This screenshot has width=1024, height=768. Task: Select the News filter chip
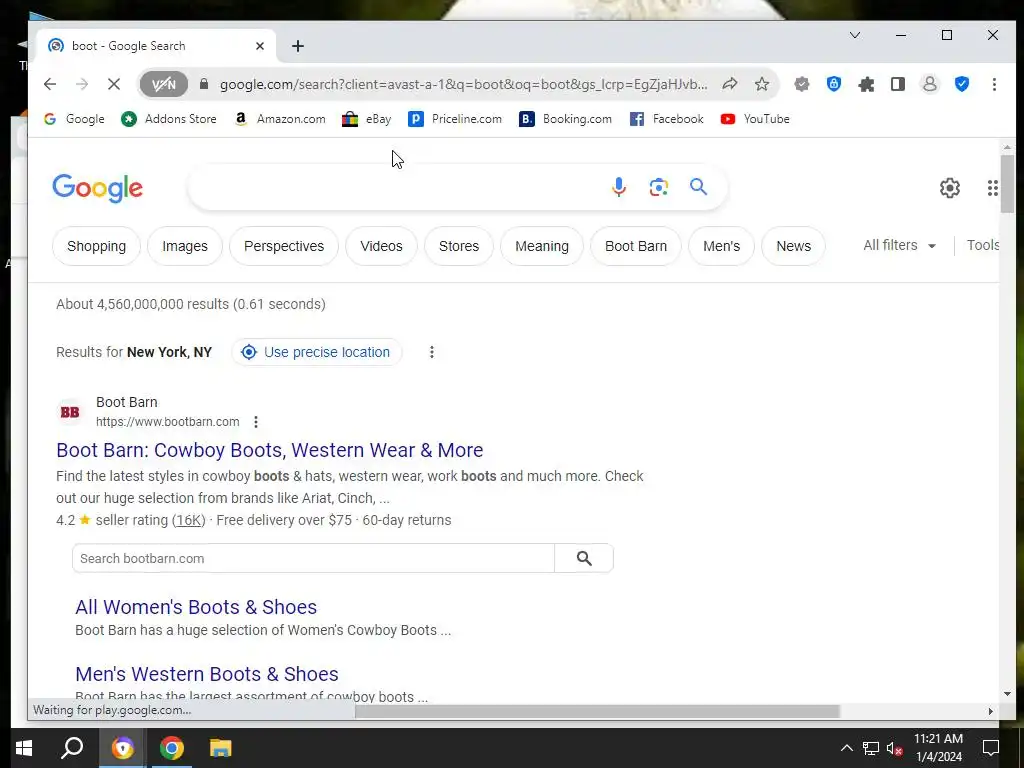[793, 246]
